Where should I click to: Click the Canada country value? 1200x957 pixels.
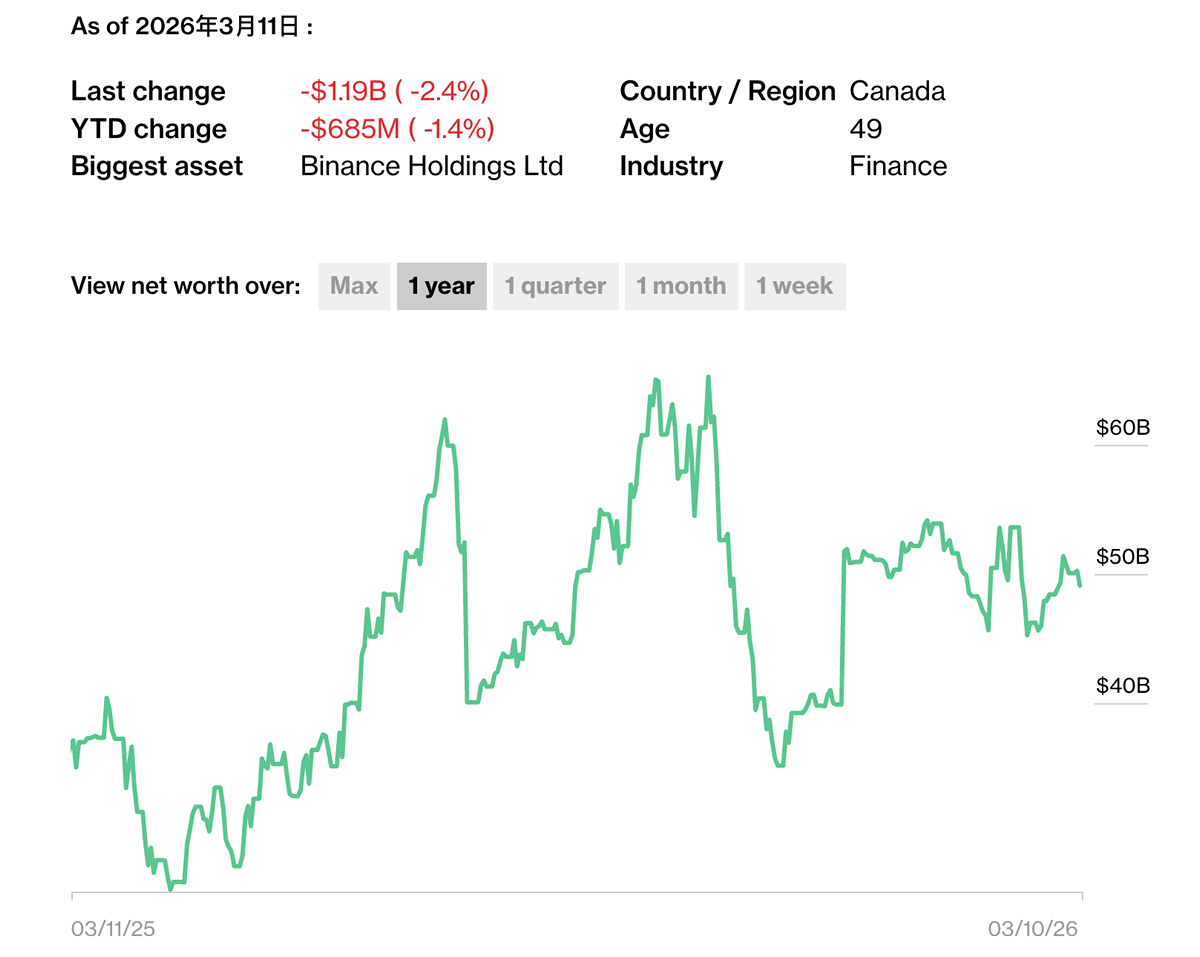pyautogui.click(x=897, y=91)
